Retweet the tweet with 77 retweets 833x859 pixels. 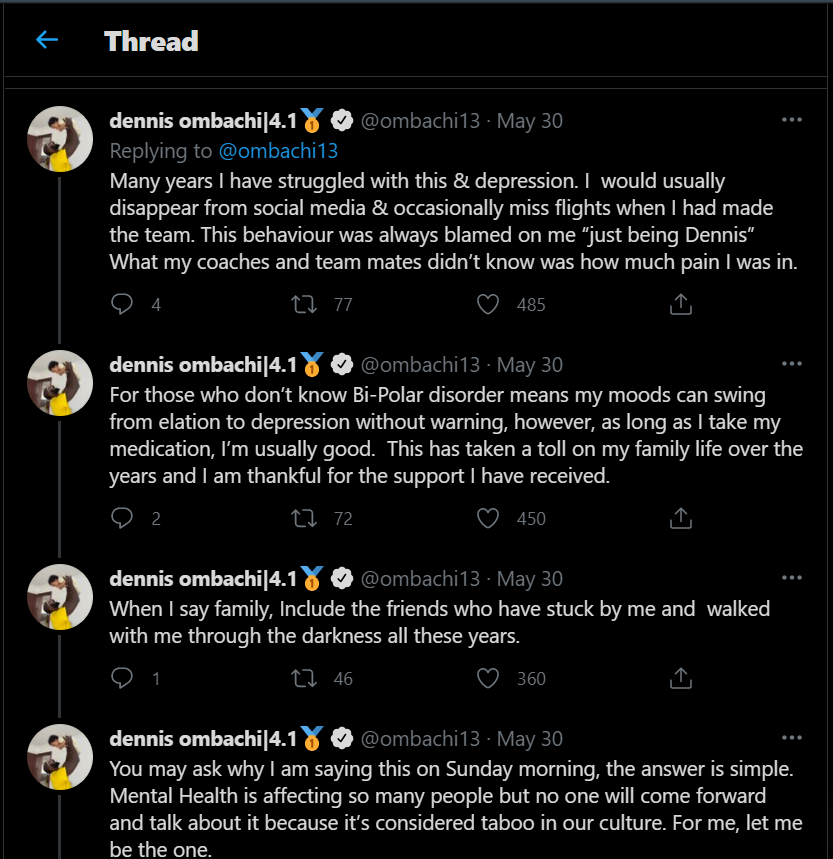tap(304, 304)
